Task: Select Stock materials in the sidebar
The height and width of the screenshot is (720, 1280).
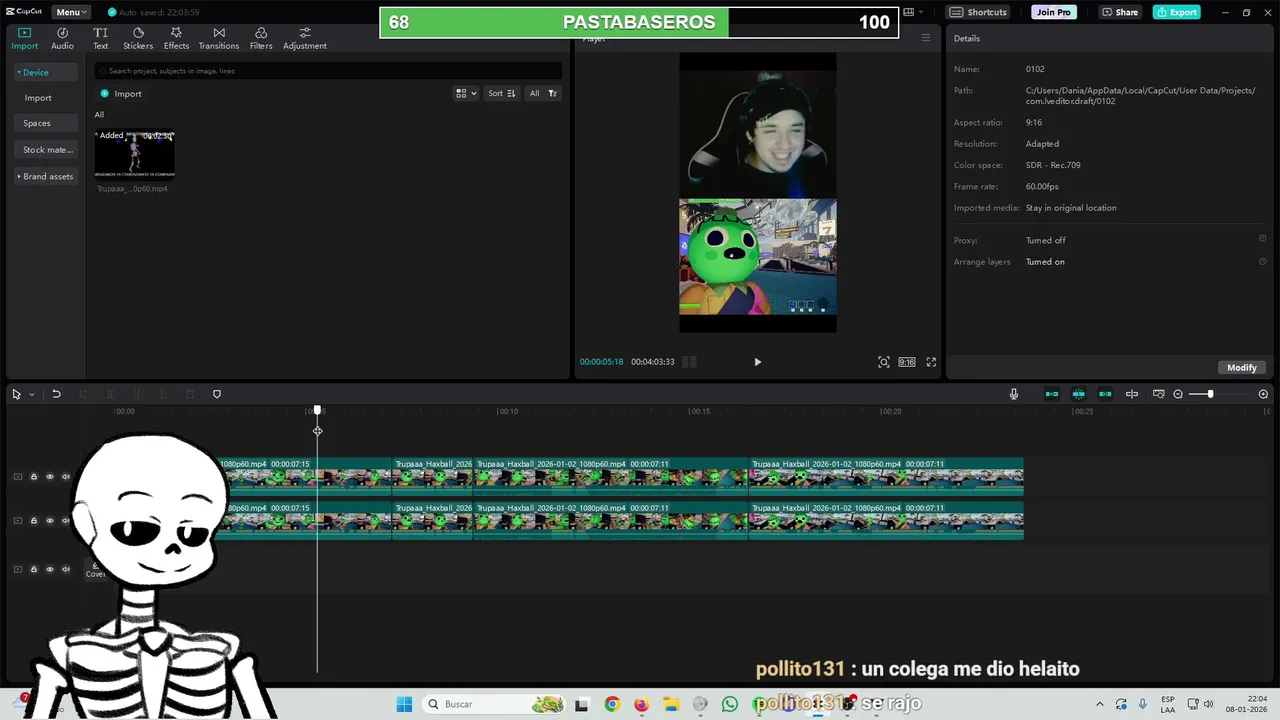Action: coord(47,150)
